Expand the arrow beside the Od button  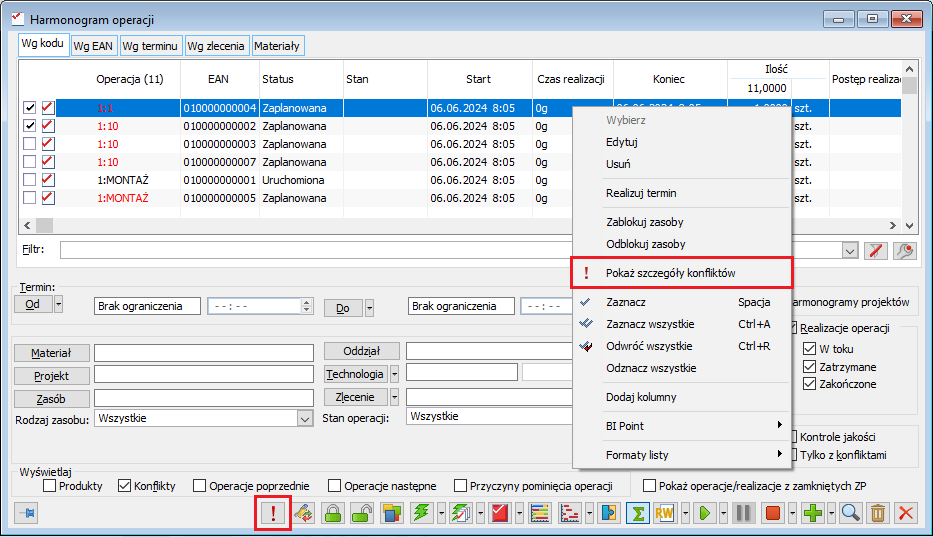[x=58, y=305]
